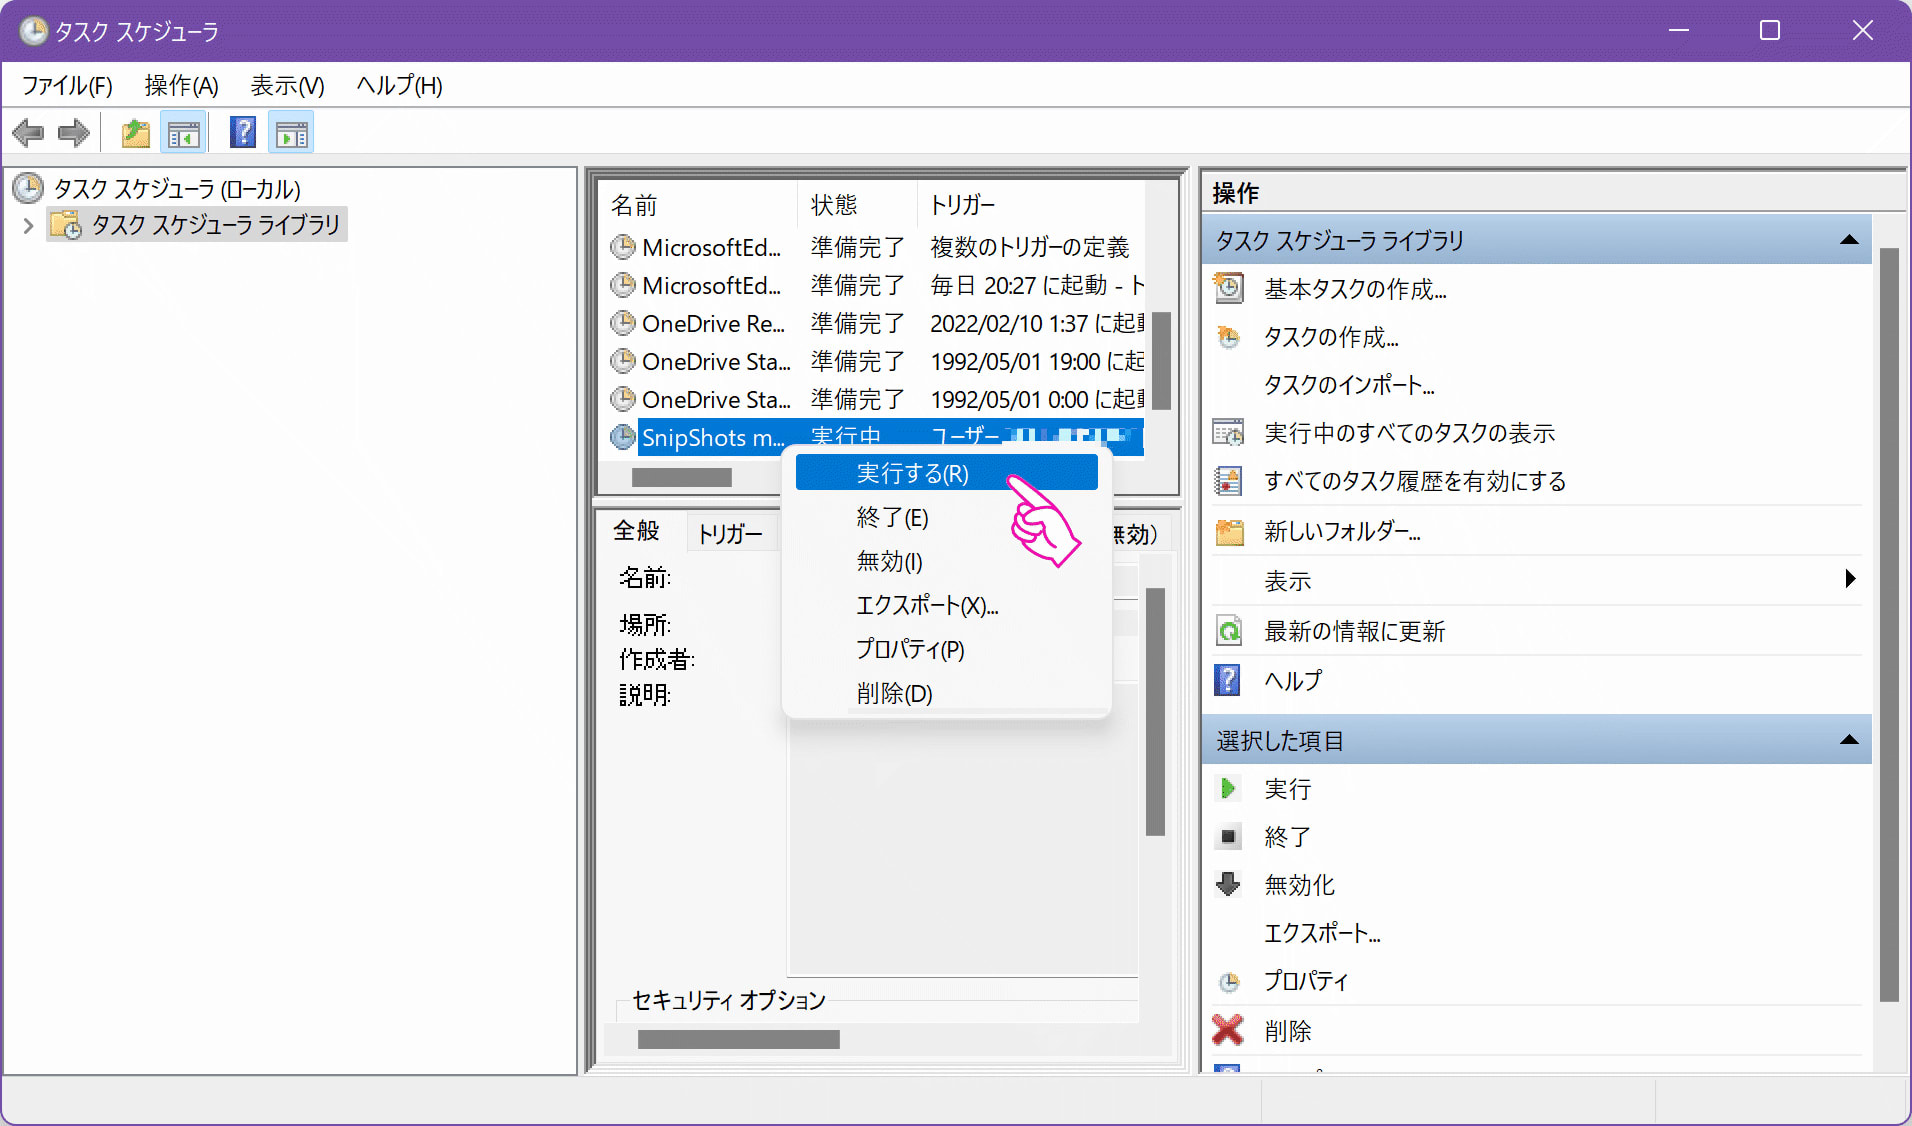The image size is (1912, 1126).
Task: Click the blue Help icon in actions pane
Action: point(1228,680)
